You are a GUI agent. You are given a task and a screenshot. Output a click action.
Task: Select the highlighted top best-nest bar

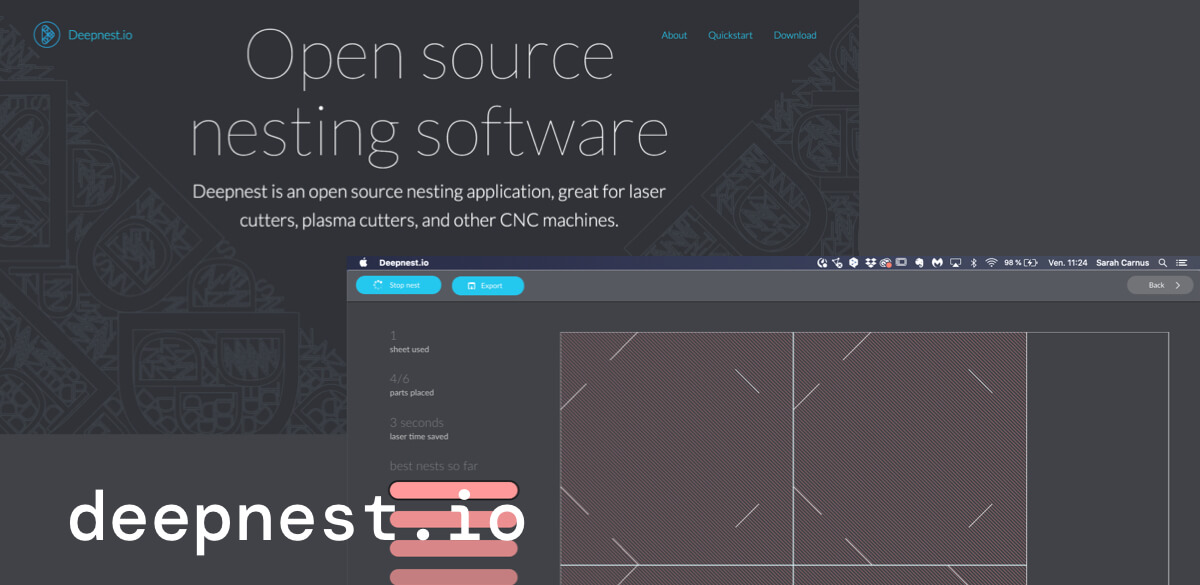tap(454, 490)
